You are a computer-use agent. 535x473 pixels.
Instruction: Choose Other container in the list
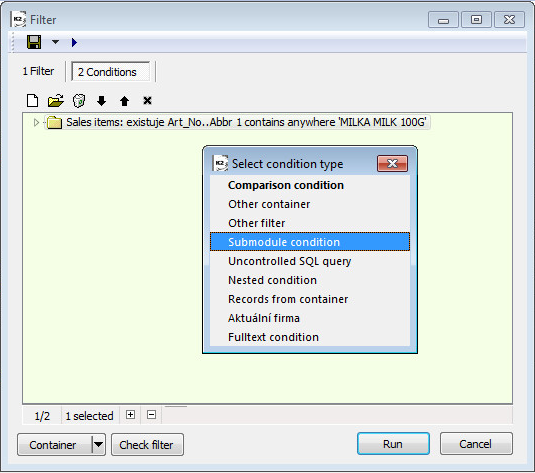pos(310,204)
